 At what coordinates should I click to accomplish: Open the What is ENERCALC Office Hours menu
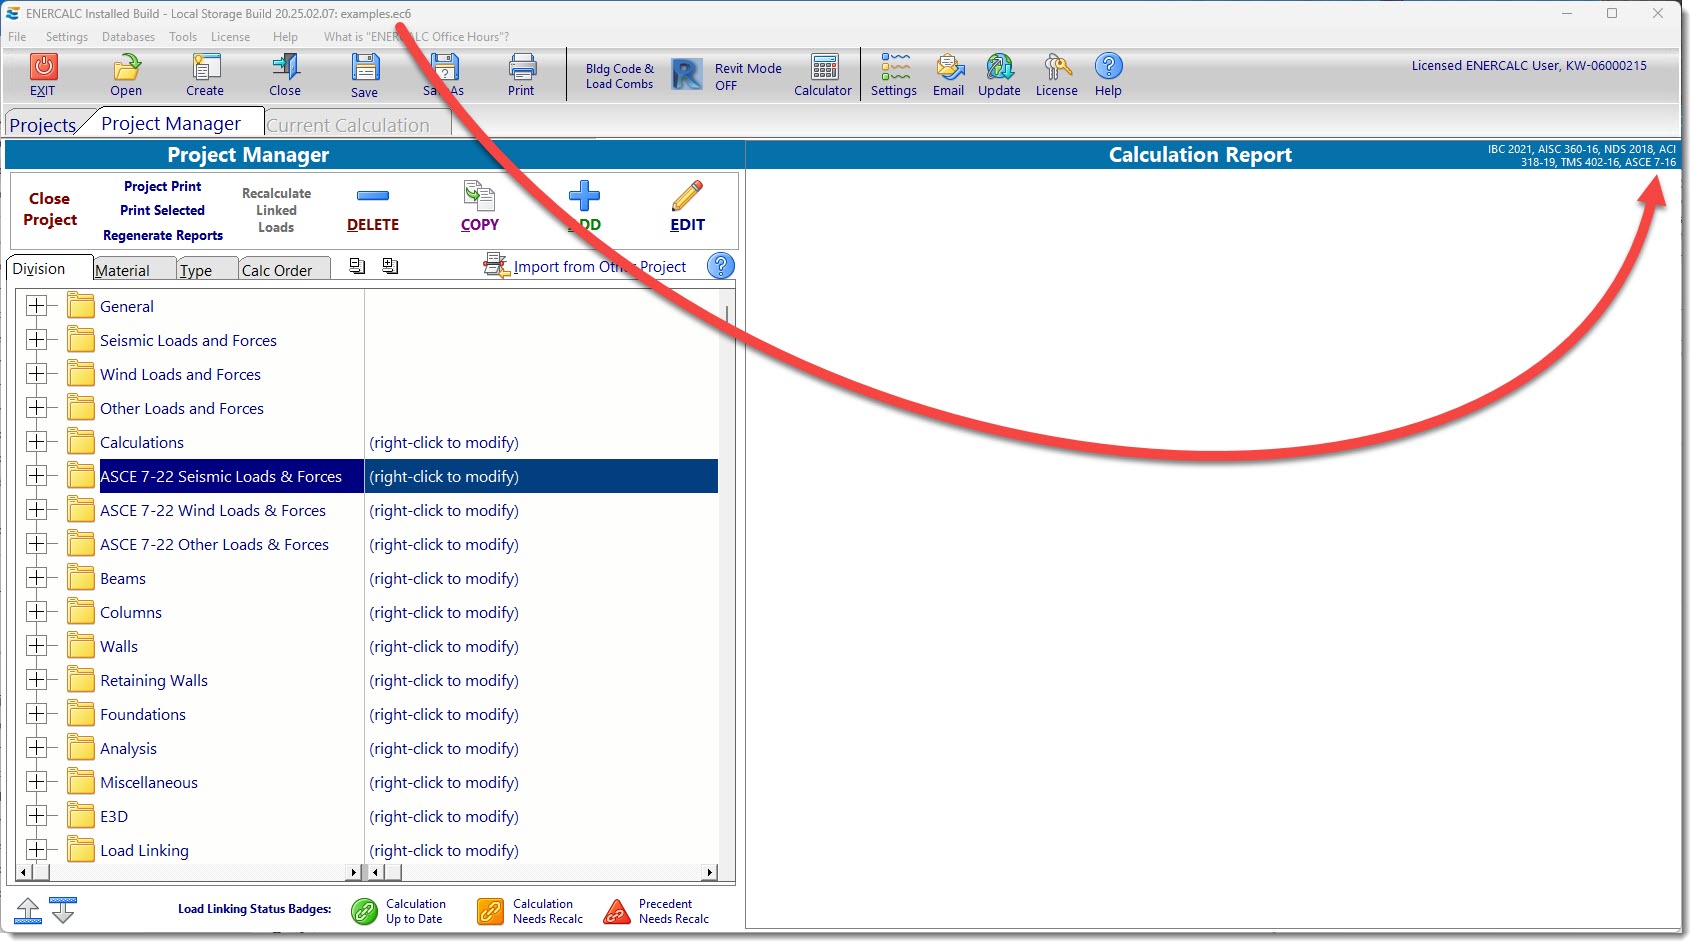(x=416, y=37)
